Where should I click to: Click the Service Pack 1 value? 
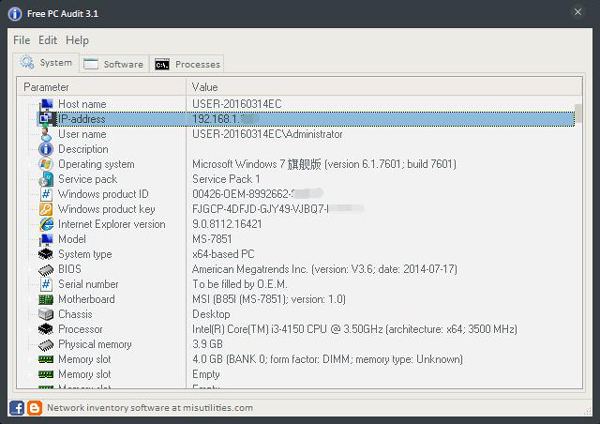pyautogui.click(x=226, y=179)
